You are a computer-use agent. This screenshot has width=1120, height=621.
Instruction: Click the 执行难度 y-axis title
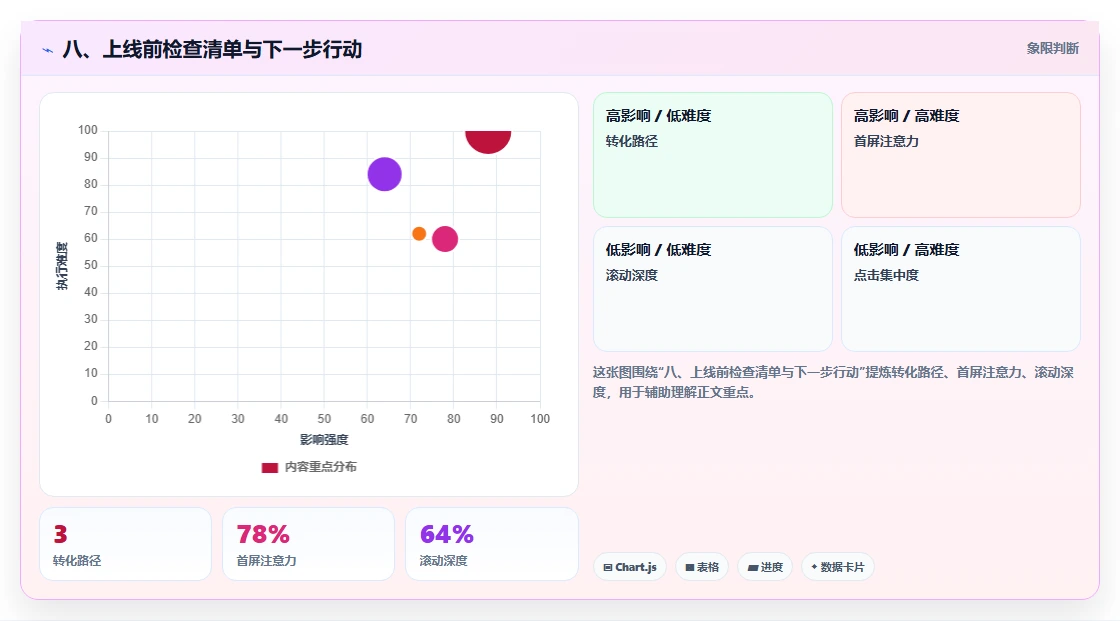[x=62, y=266]
